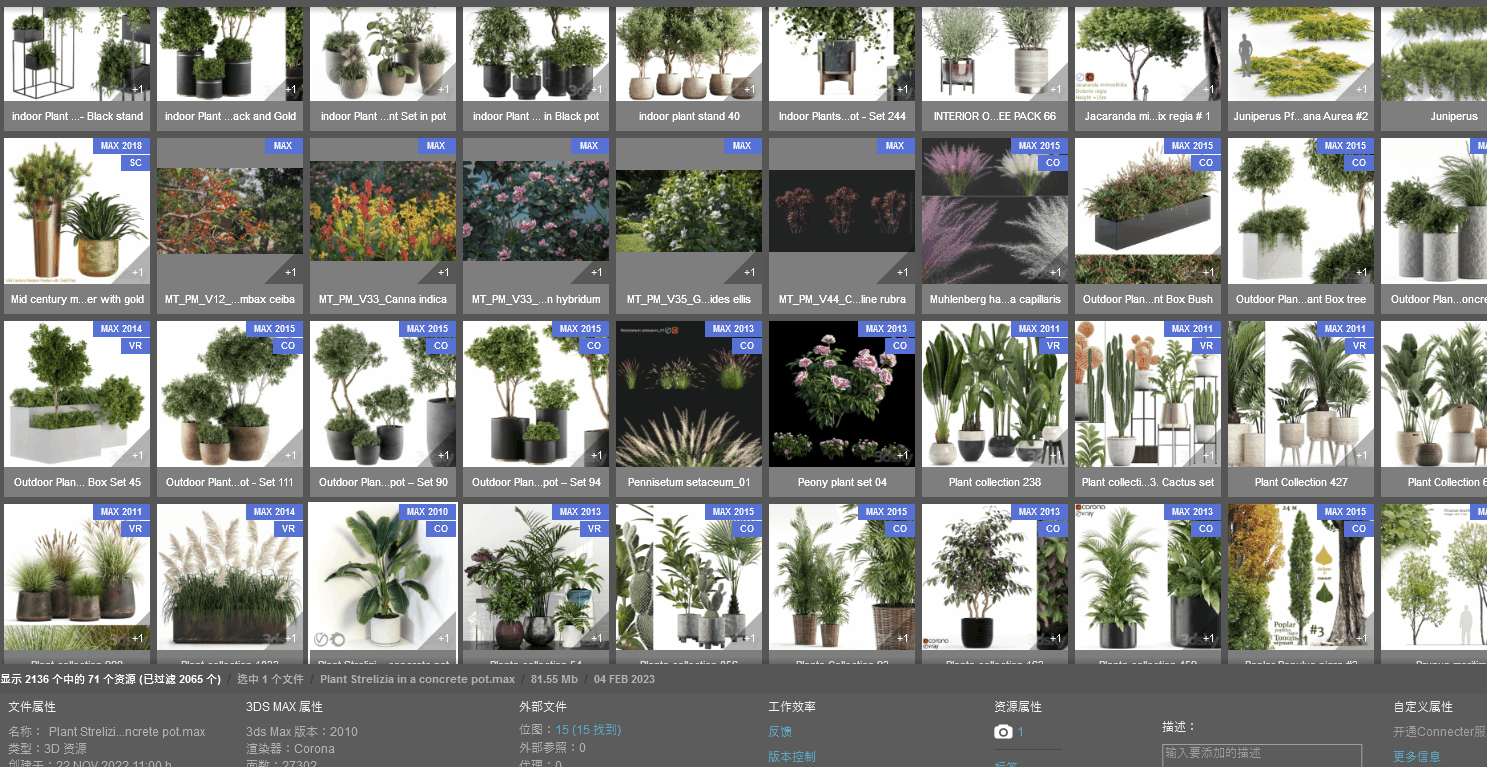Select the Plant Collection 427 thumbnail
This screenshot has height=767, width=1487.
click(x=1300, y=395)
